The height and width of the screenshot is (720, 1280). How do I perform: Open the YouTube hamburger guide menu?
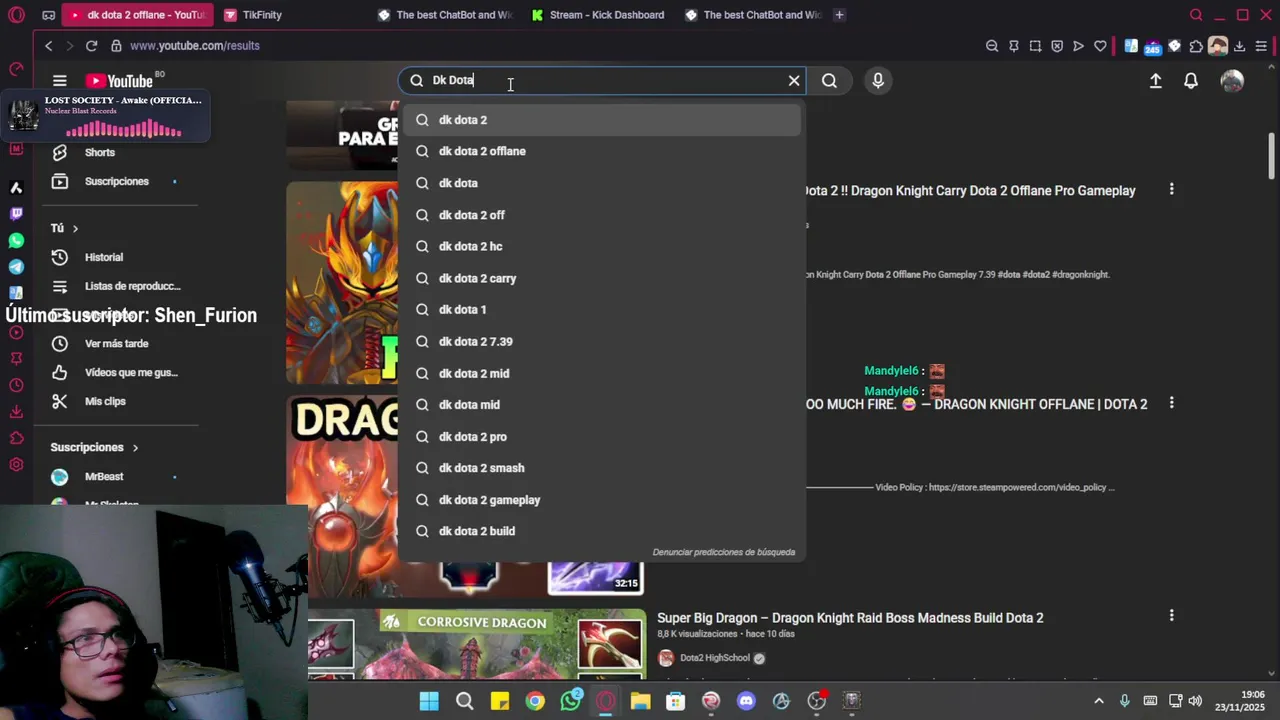point(59,81)
